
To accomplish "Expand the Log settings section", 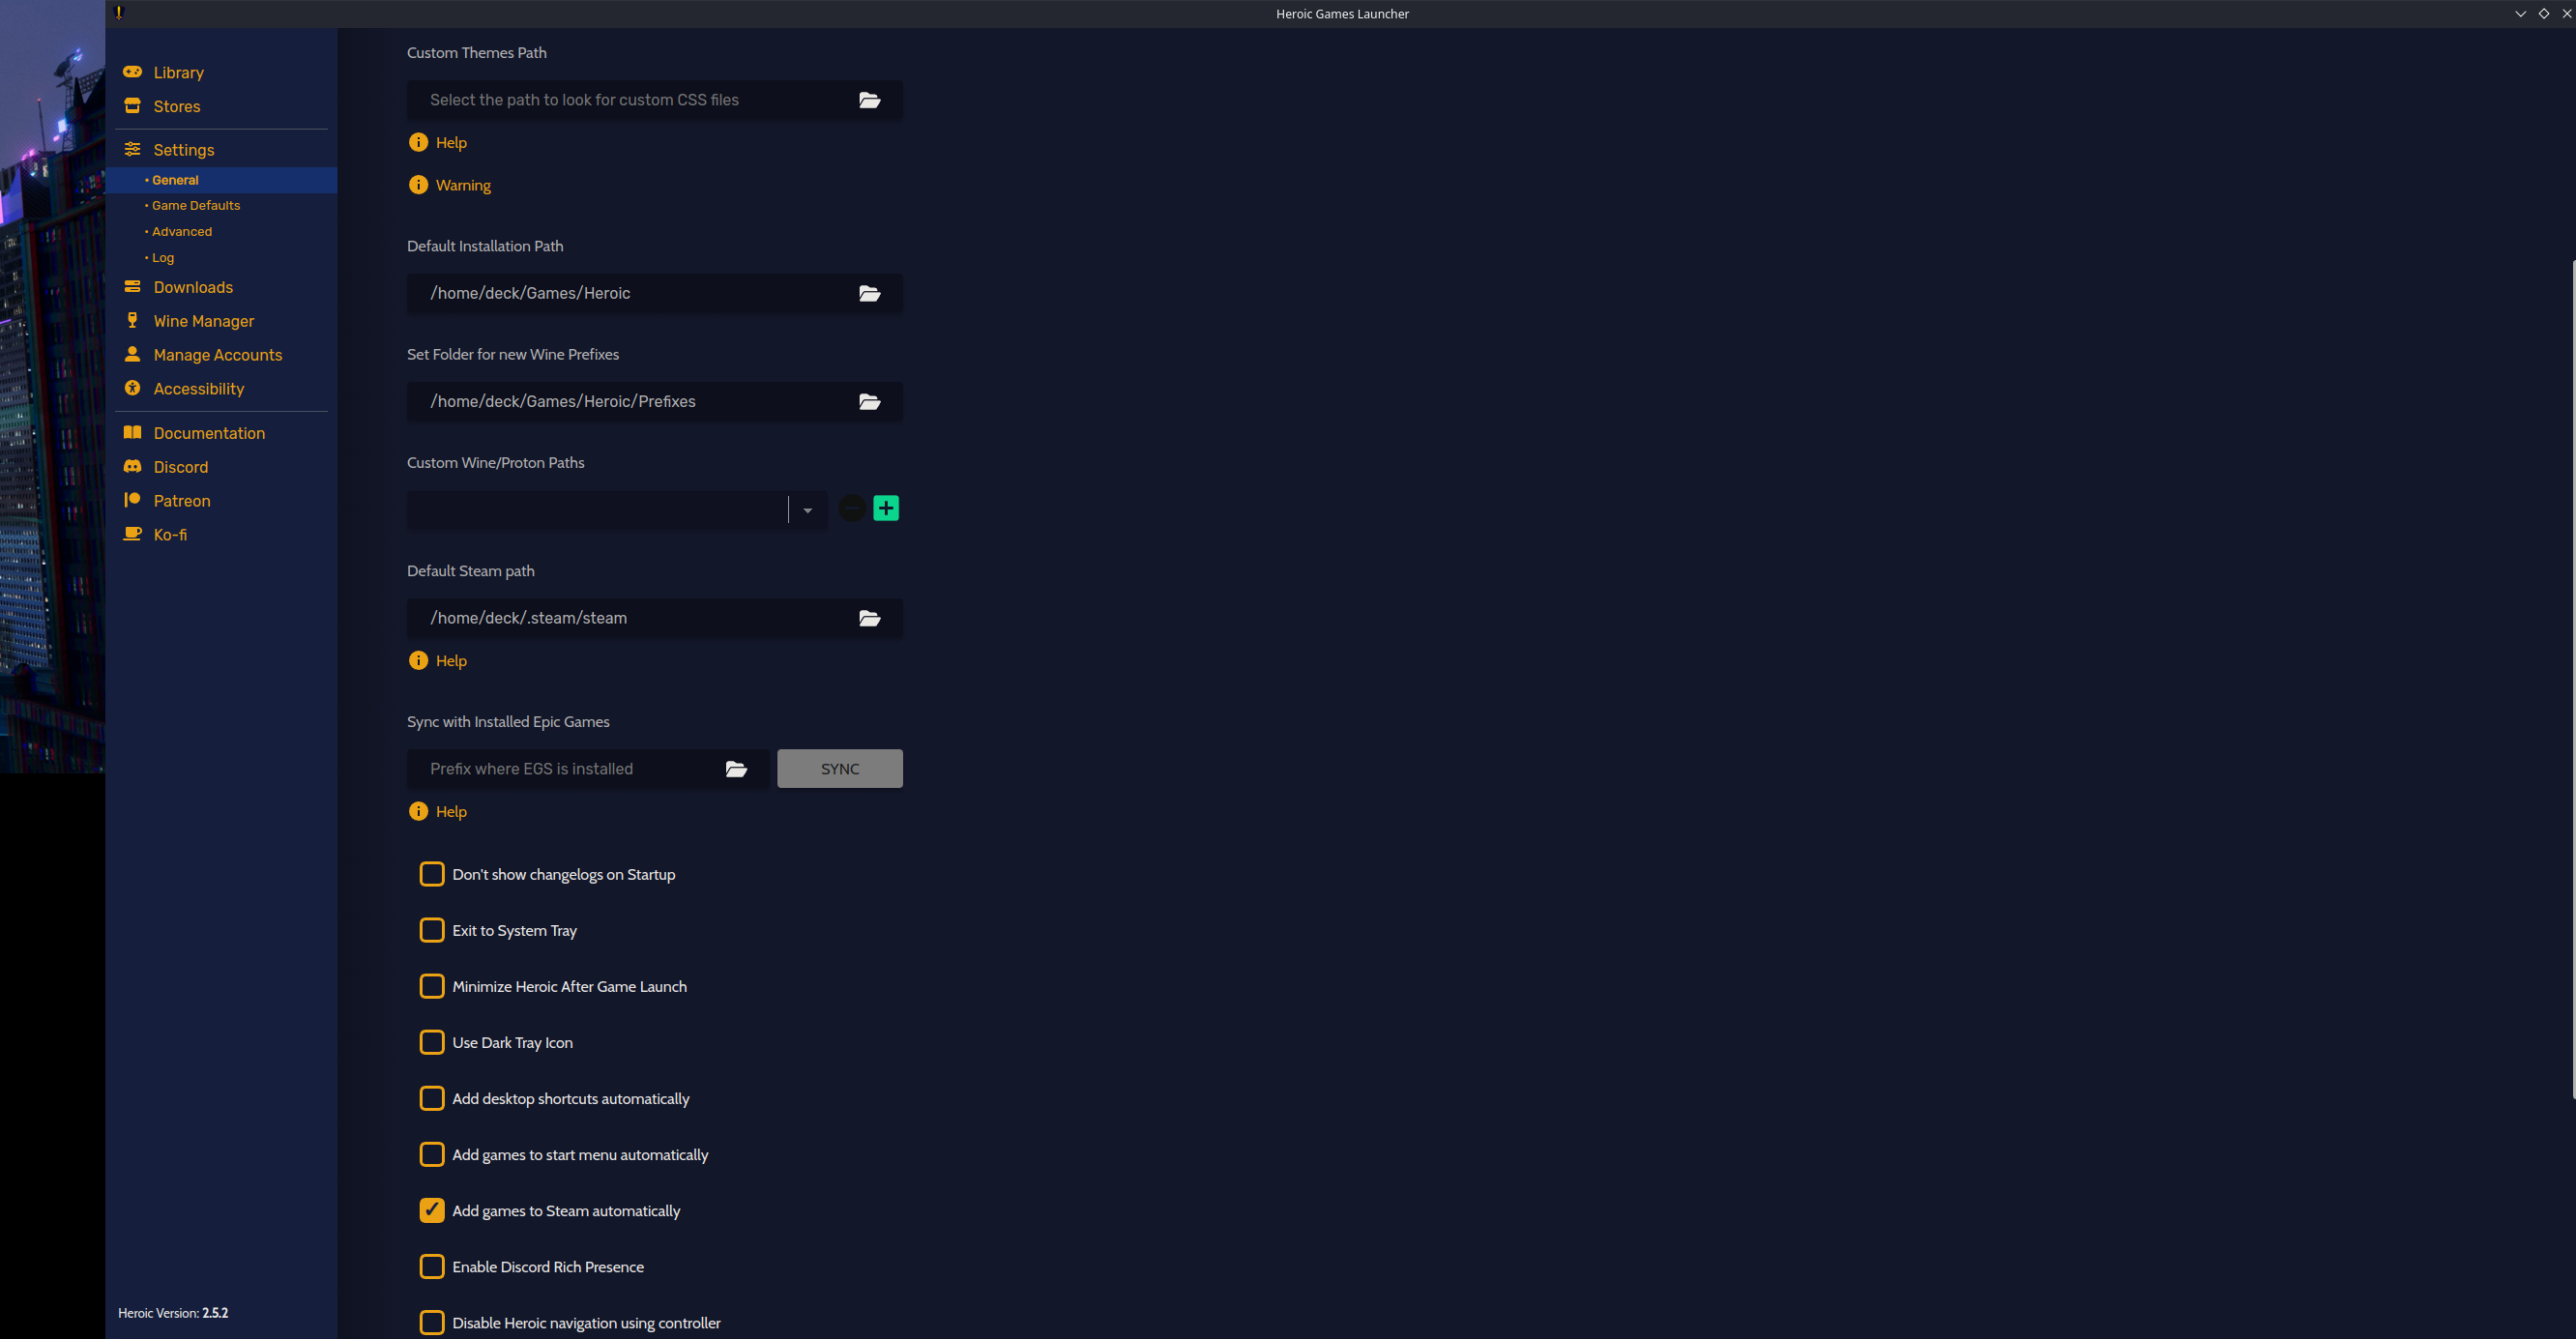I will tap(161, 255).
